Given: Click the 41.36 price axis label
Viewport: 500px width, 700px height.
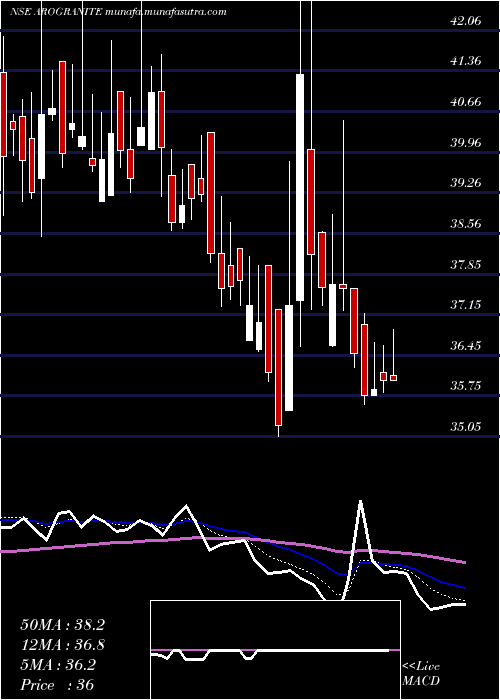Looking at the screenshot, I should click(x=466, y=61).
